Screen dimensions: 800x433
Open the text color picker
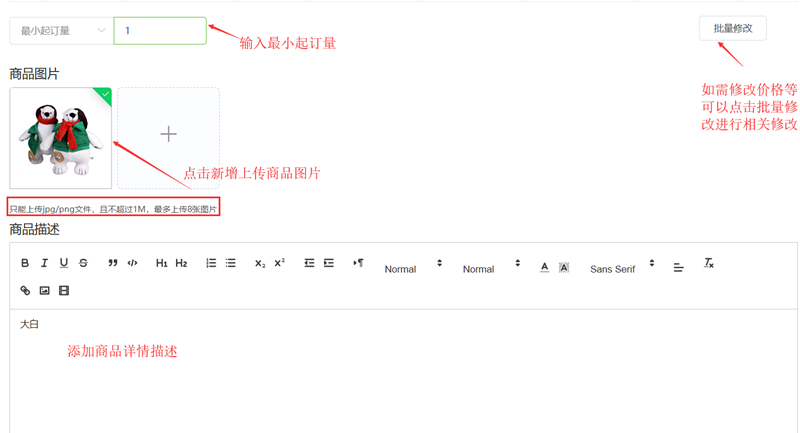(544, 267)
